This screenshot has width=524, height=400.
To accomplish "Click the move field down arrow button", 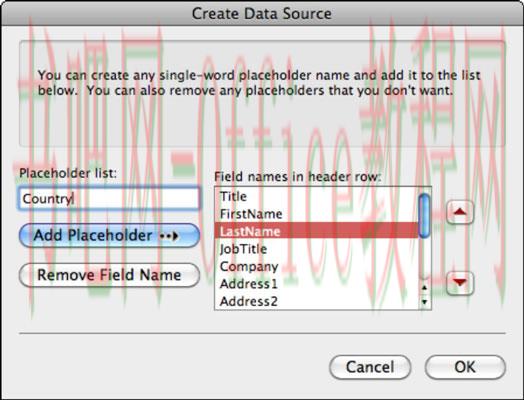I will tap(460, 283).
